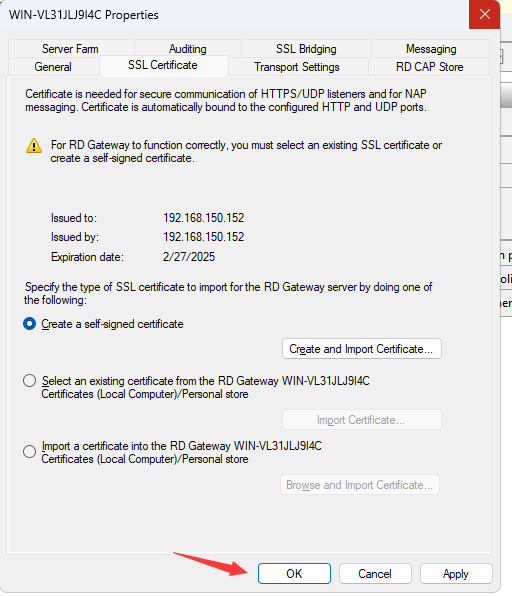
Task: Select Create a self-signed certificate option
Action: 30,324
